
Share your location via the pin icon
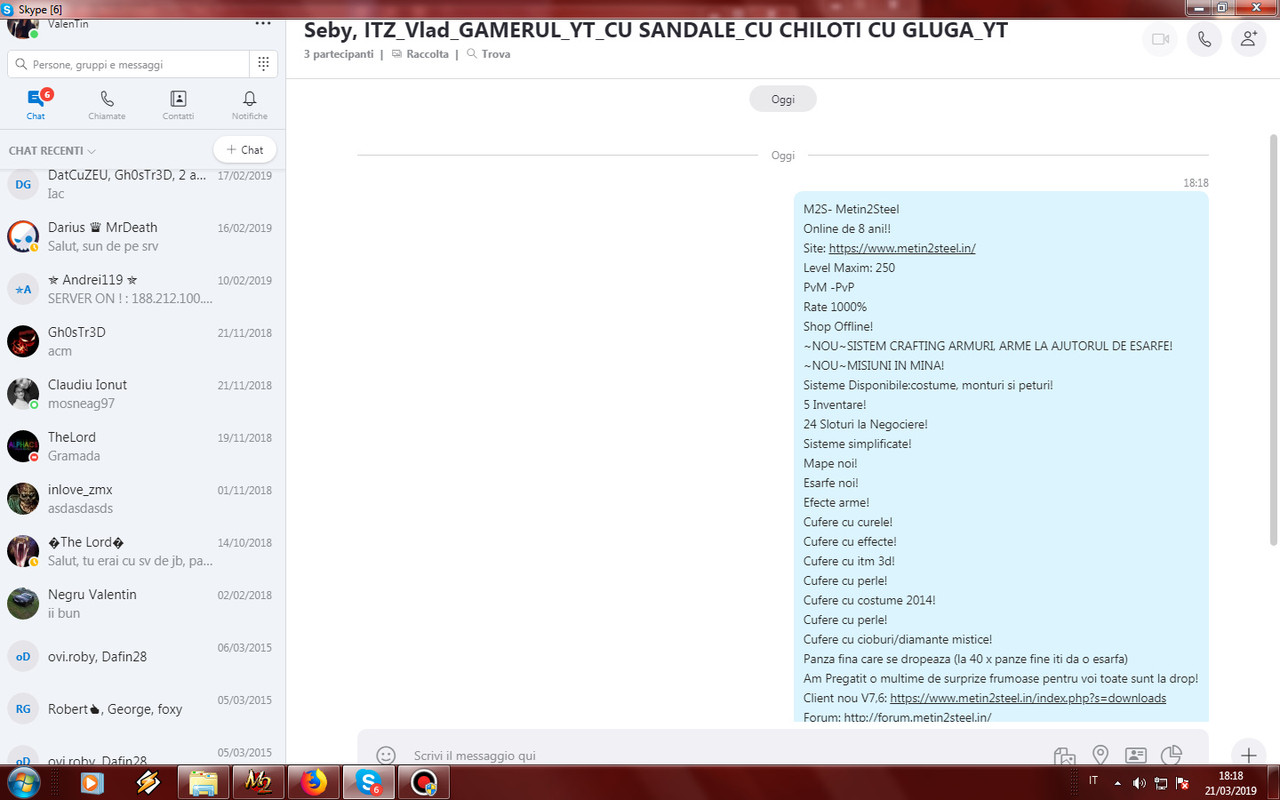pos(1100,756)
